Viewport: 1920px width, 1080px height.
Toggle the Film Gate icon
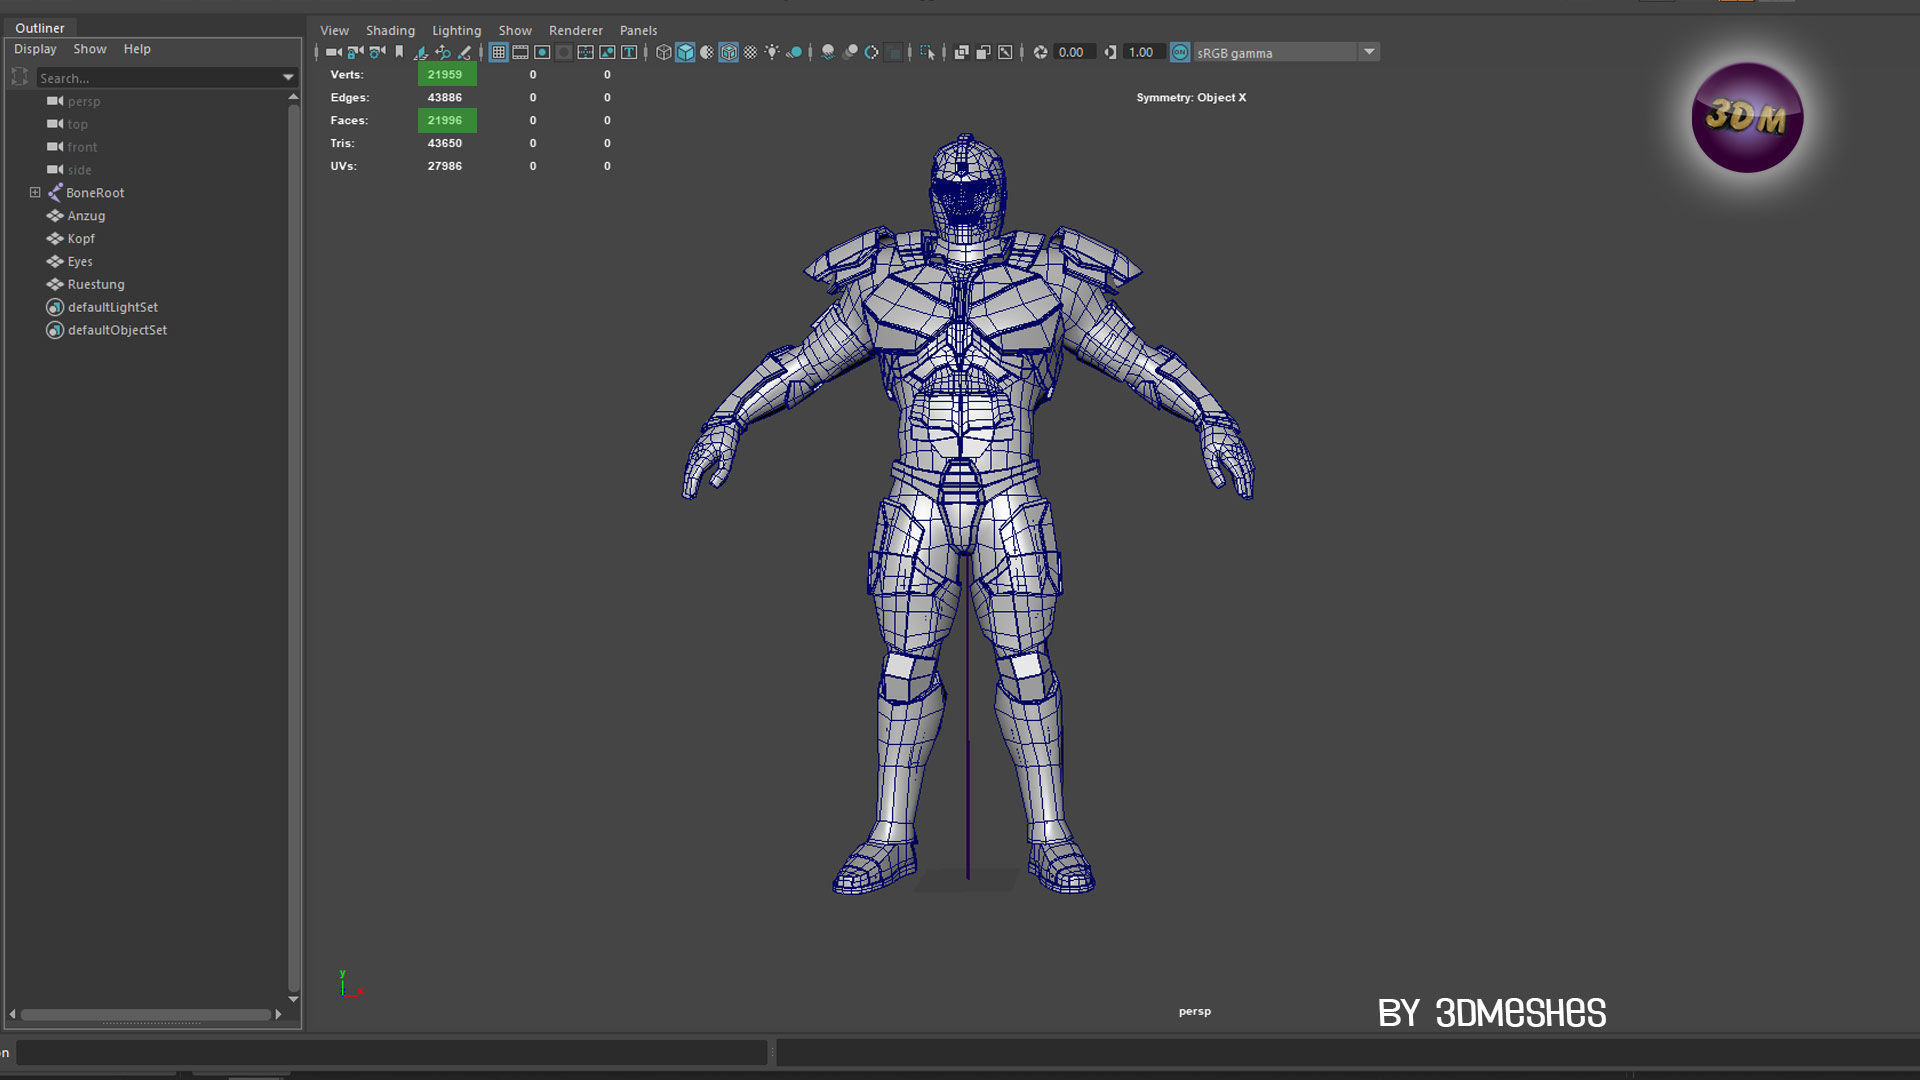[520, 52]
